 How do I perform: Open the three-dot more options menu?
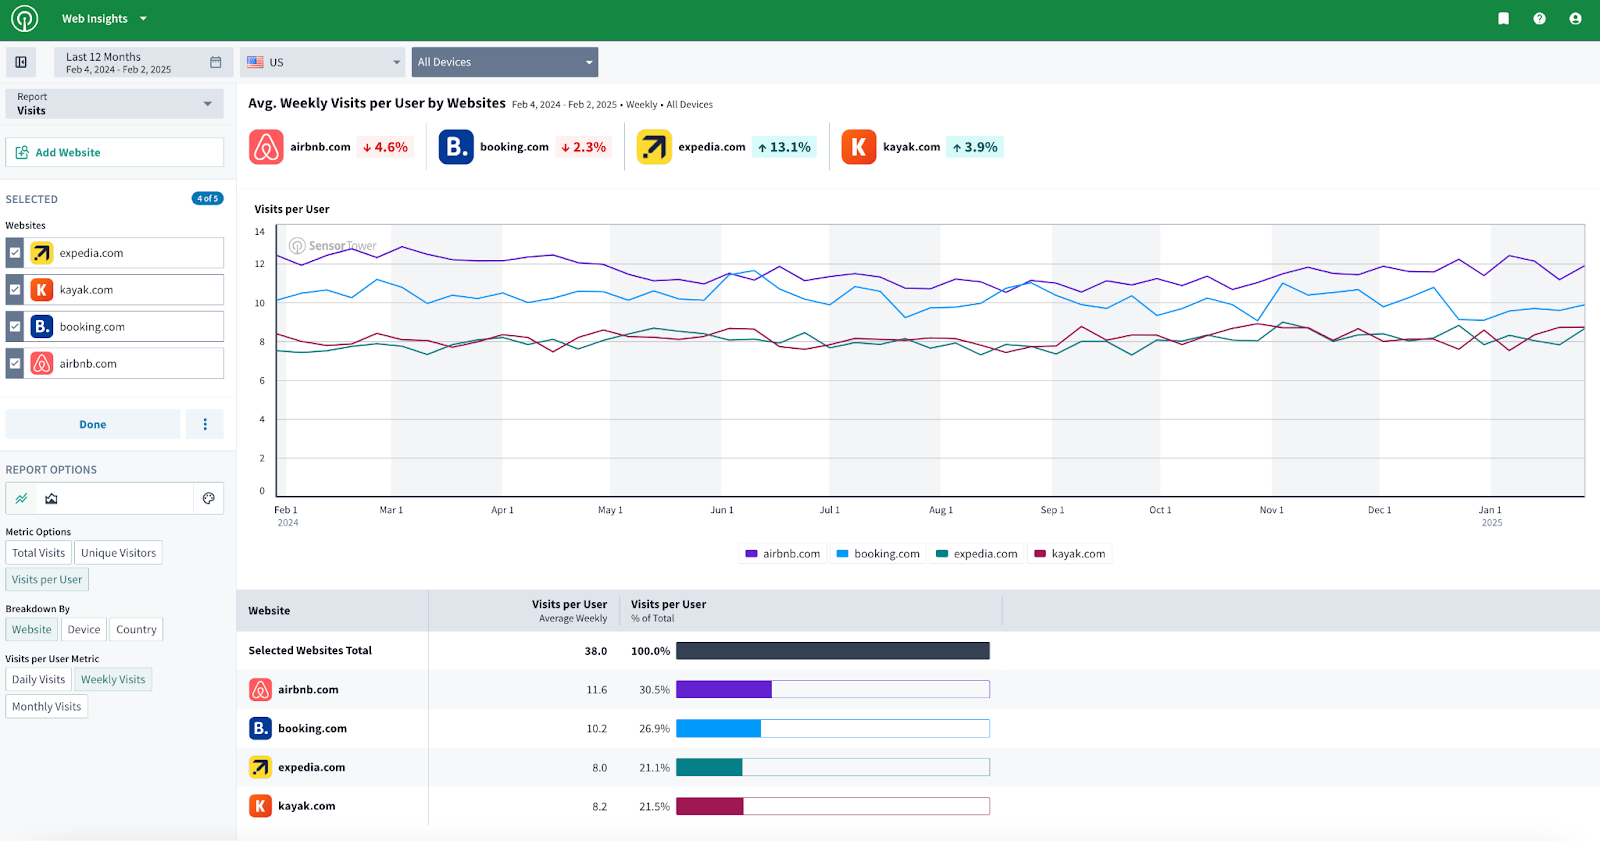coord(205,424)
